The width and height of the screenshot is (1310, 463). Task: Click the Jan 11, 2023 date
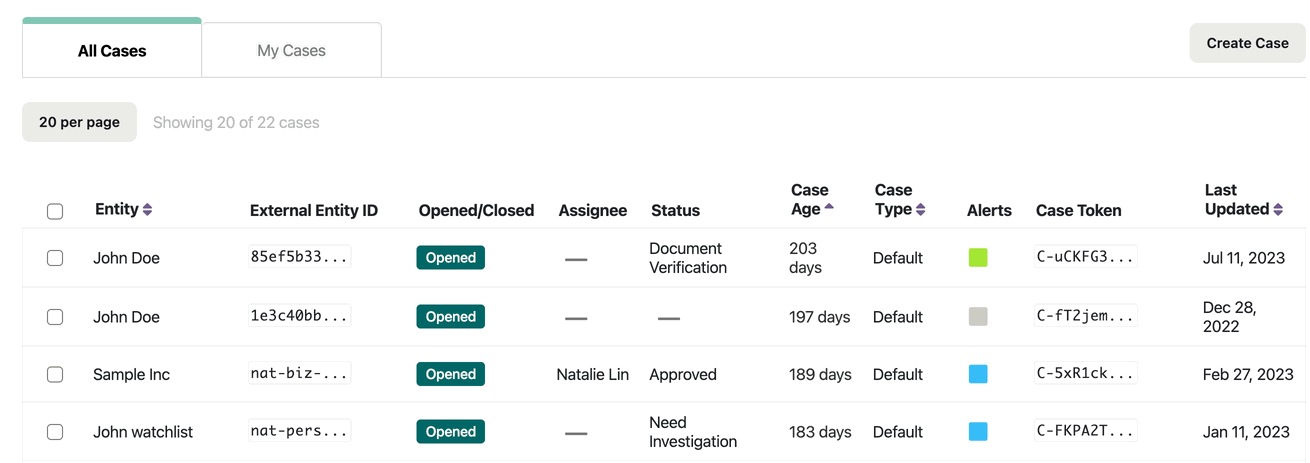pyautogui.click(x=1248, y=432)
